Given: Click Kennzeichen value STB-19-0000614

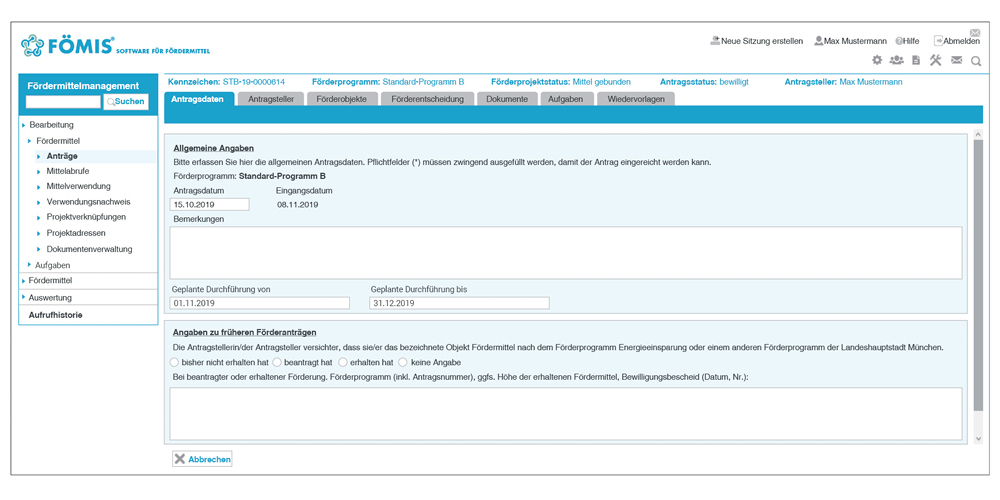Looking at the screenshot, I should (254, 82).
